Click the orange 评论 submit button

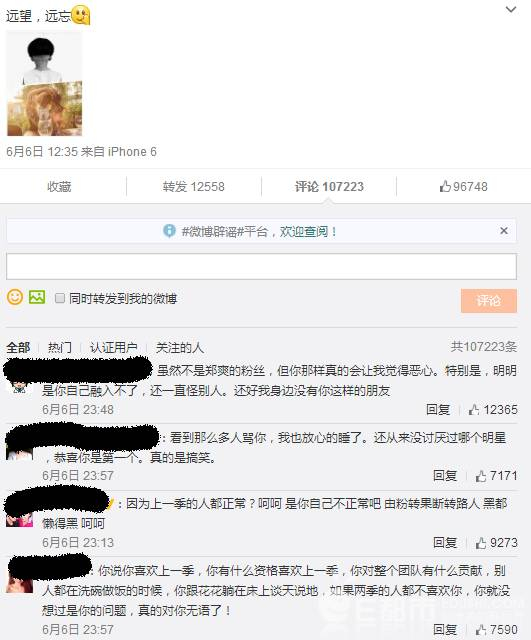tap(489, 301)
